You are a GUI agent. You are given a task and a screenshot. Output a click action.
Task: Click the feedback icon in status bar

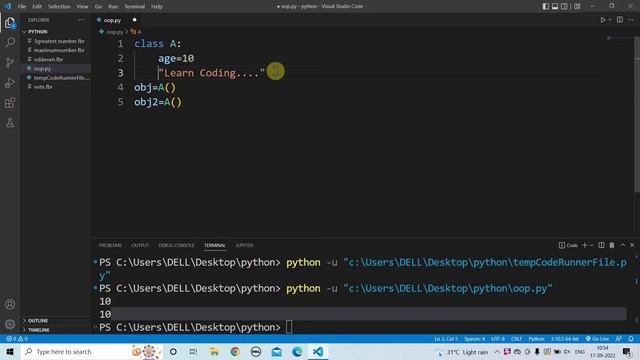[619, 339]
